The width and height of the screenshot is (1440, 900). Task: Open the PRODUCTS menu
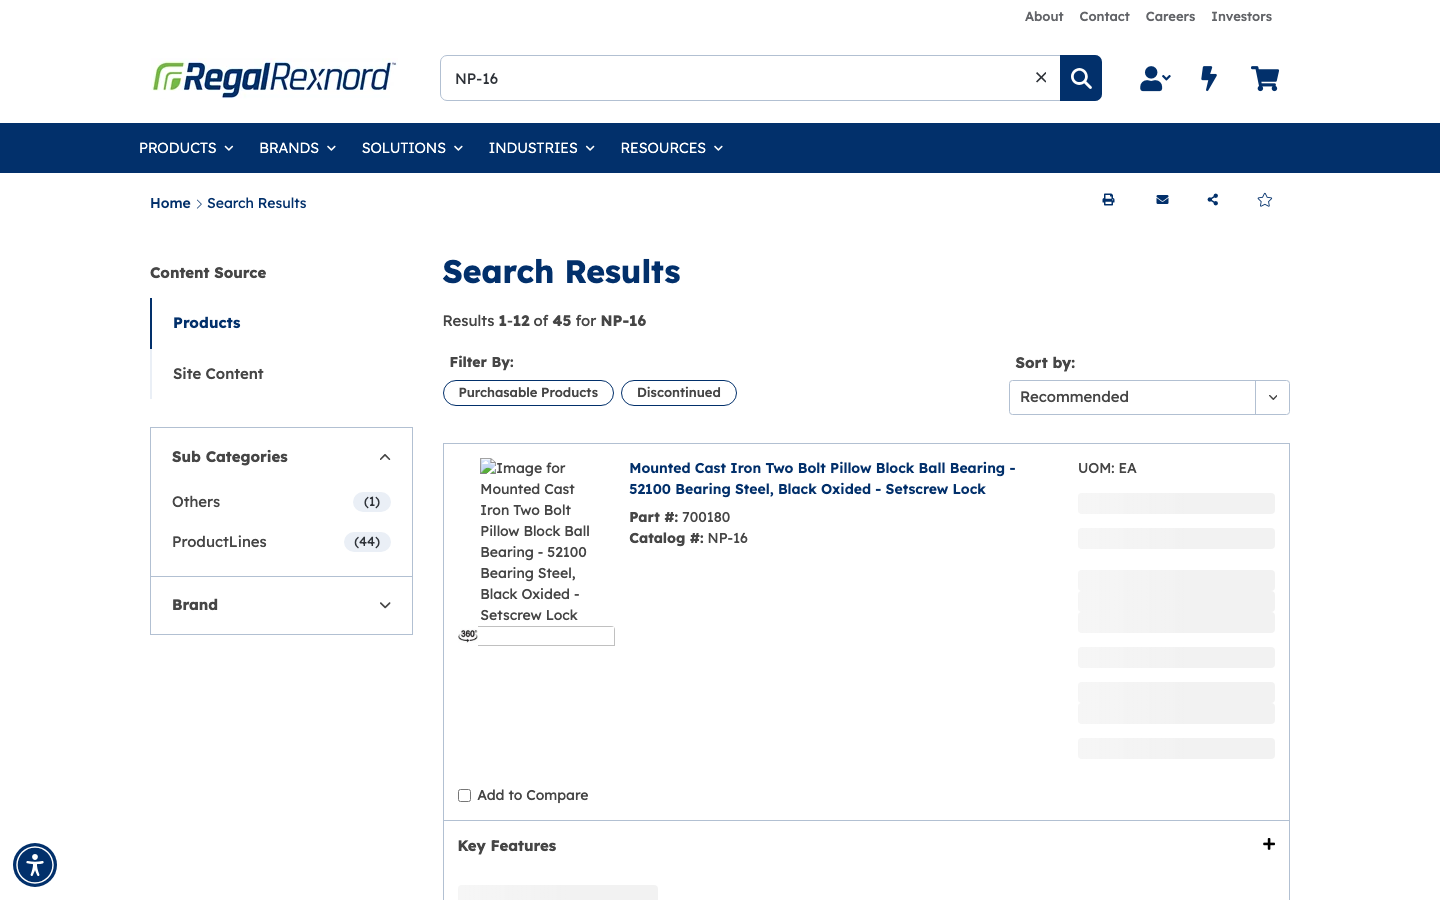point(186,148)
